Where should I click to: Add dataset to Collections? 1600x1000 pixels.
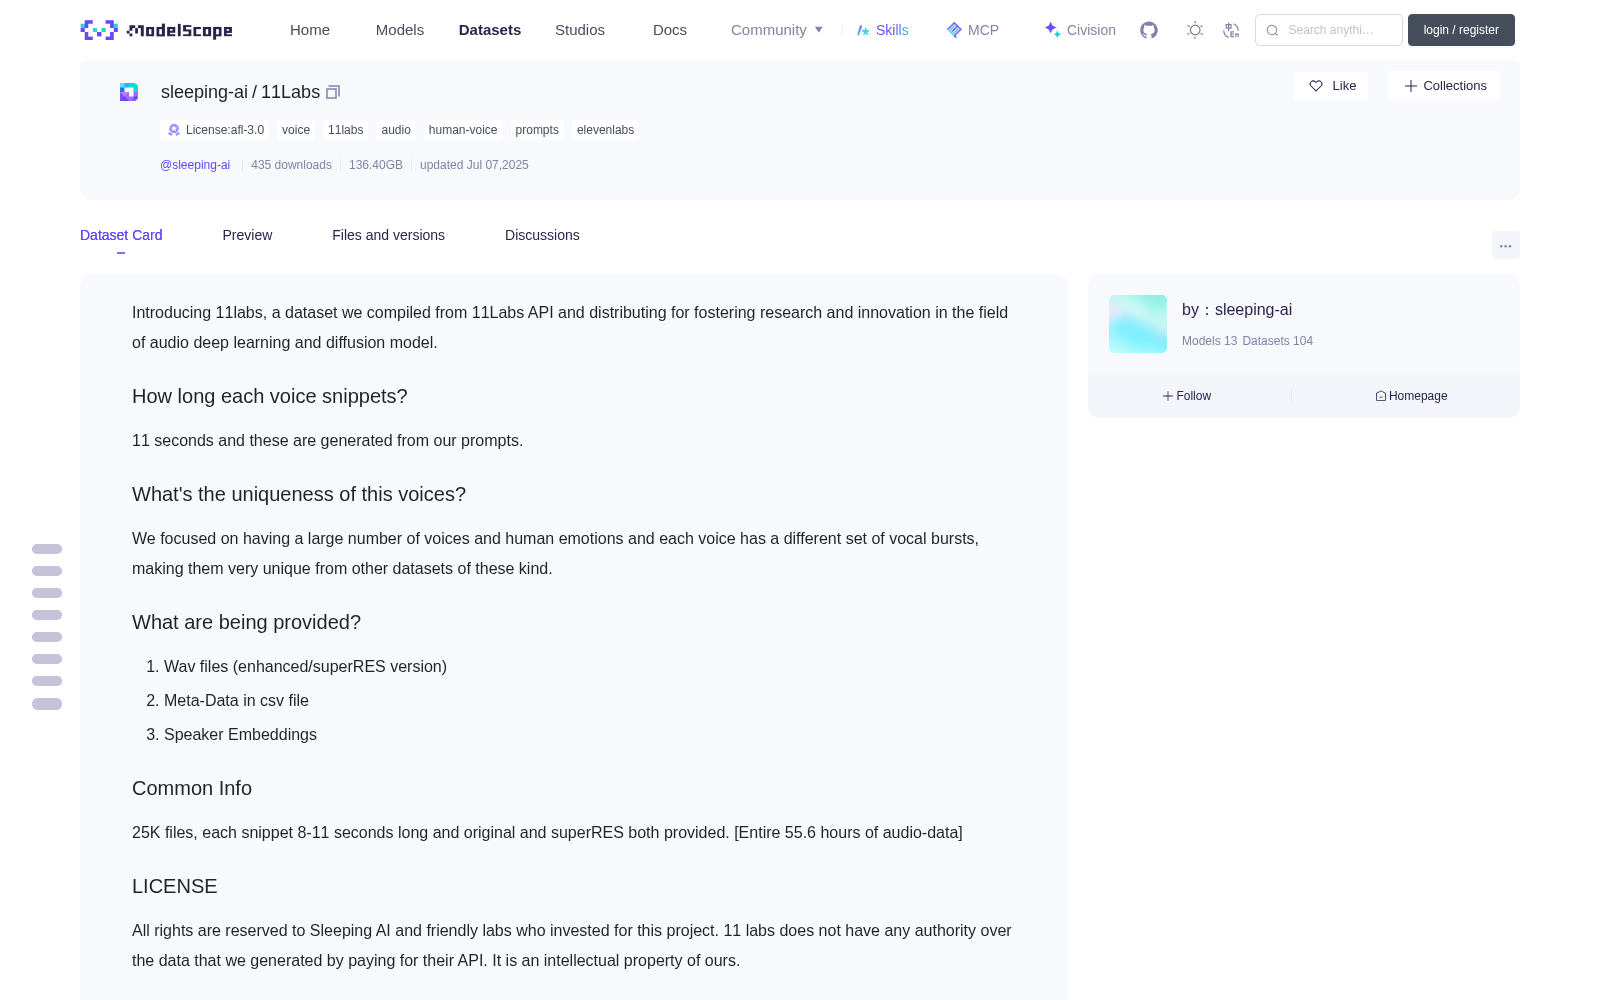pos(1444,86)
